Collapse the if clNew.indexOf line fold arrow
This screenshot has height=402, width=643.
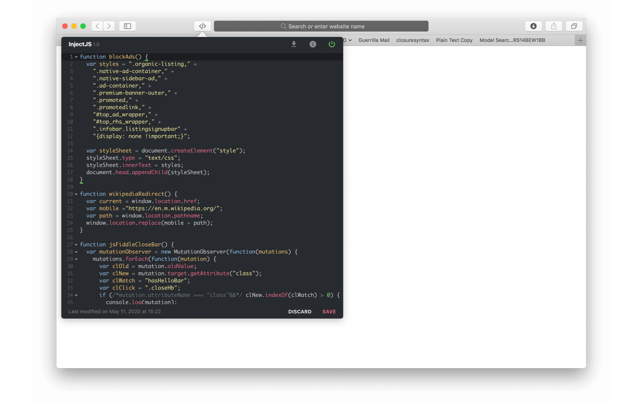76,295
